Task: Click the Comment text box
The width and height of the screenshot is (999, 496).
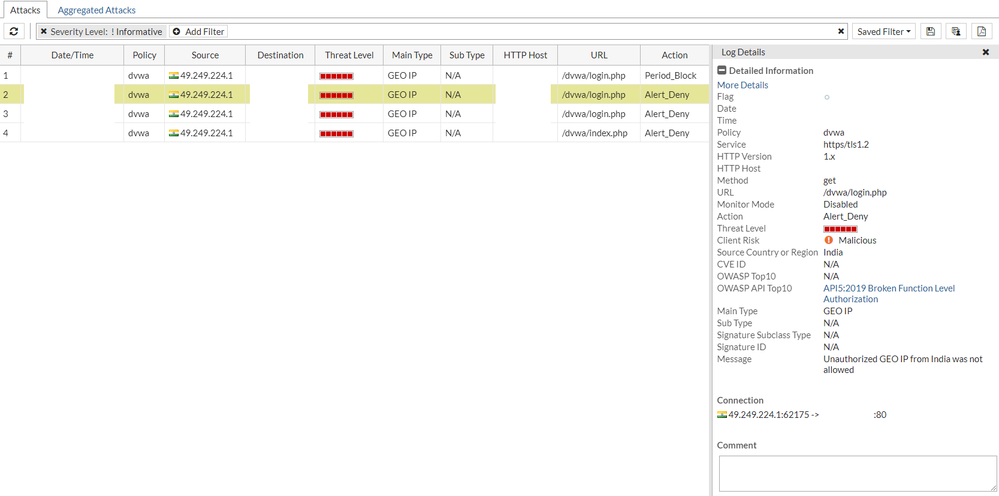Action: point(858,474)
